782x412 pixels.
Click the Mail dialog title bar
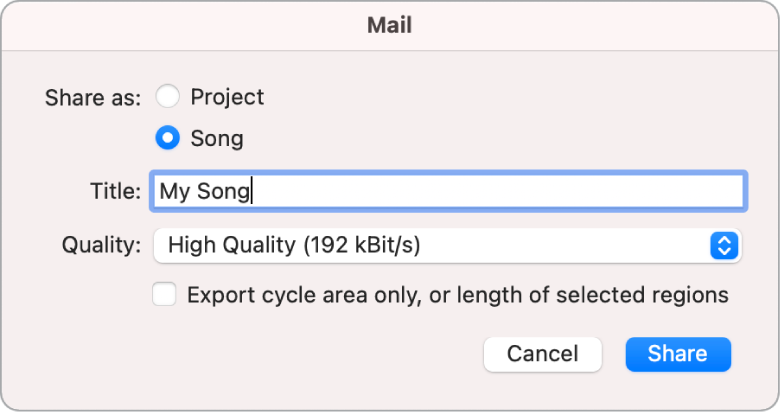click(390, 26)
